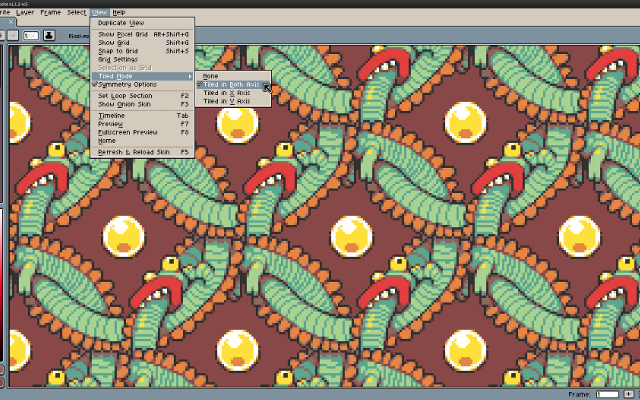Select Tiled in Both Axis
Viewport: 640px width, 400px height.
233,84
